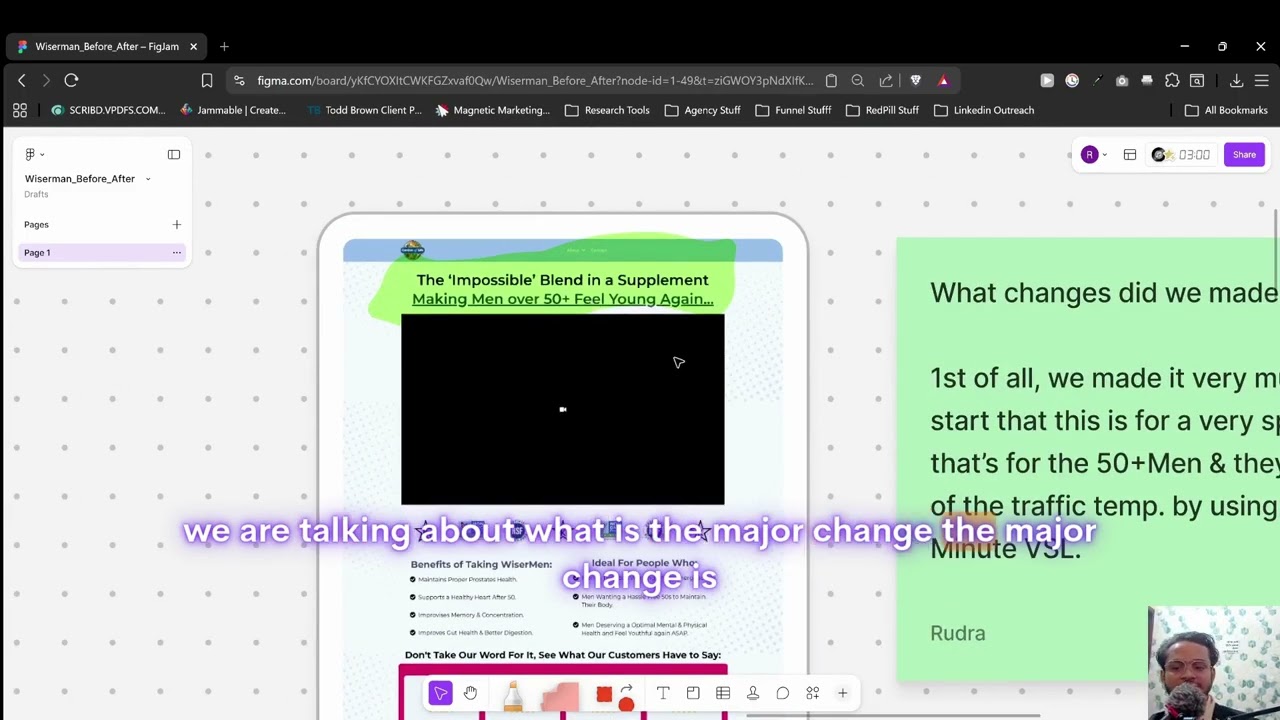Screen dimensions: 1280x720
Task: Open Agency Stuff bookmark folder
Action: (x=703, y=110)
